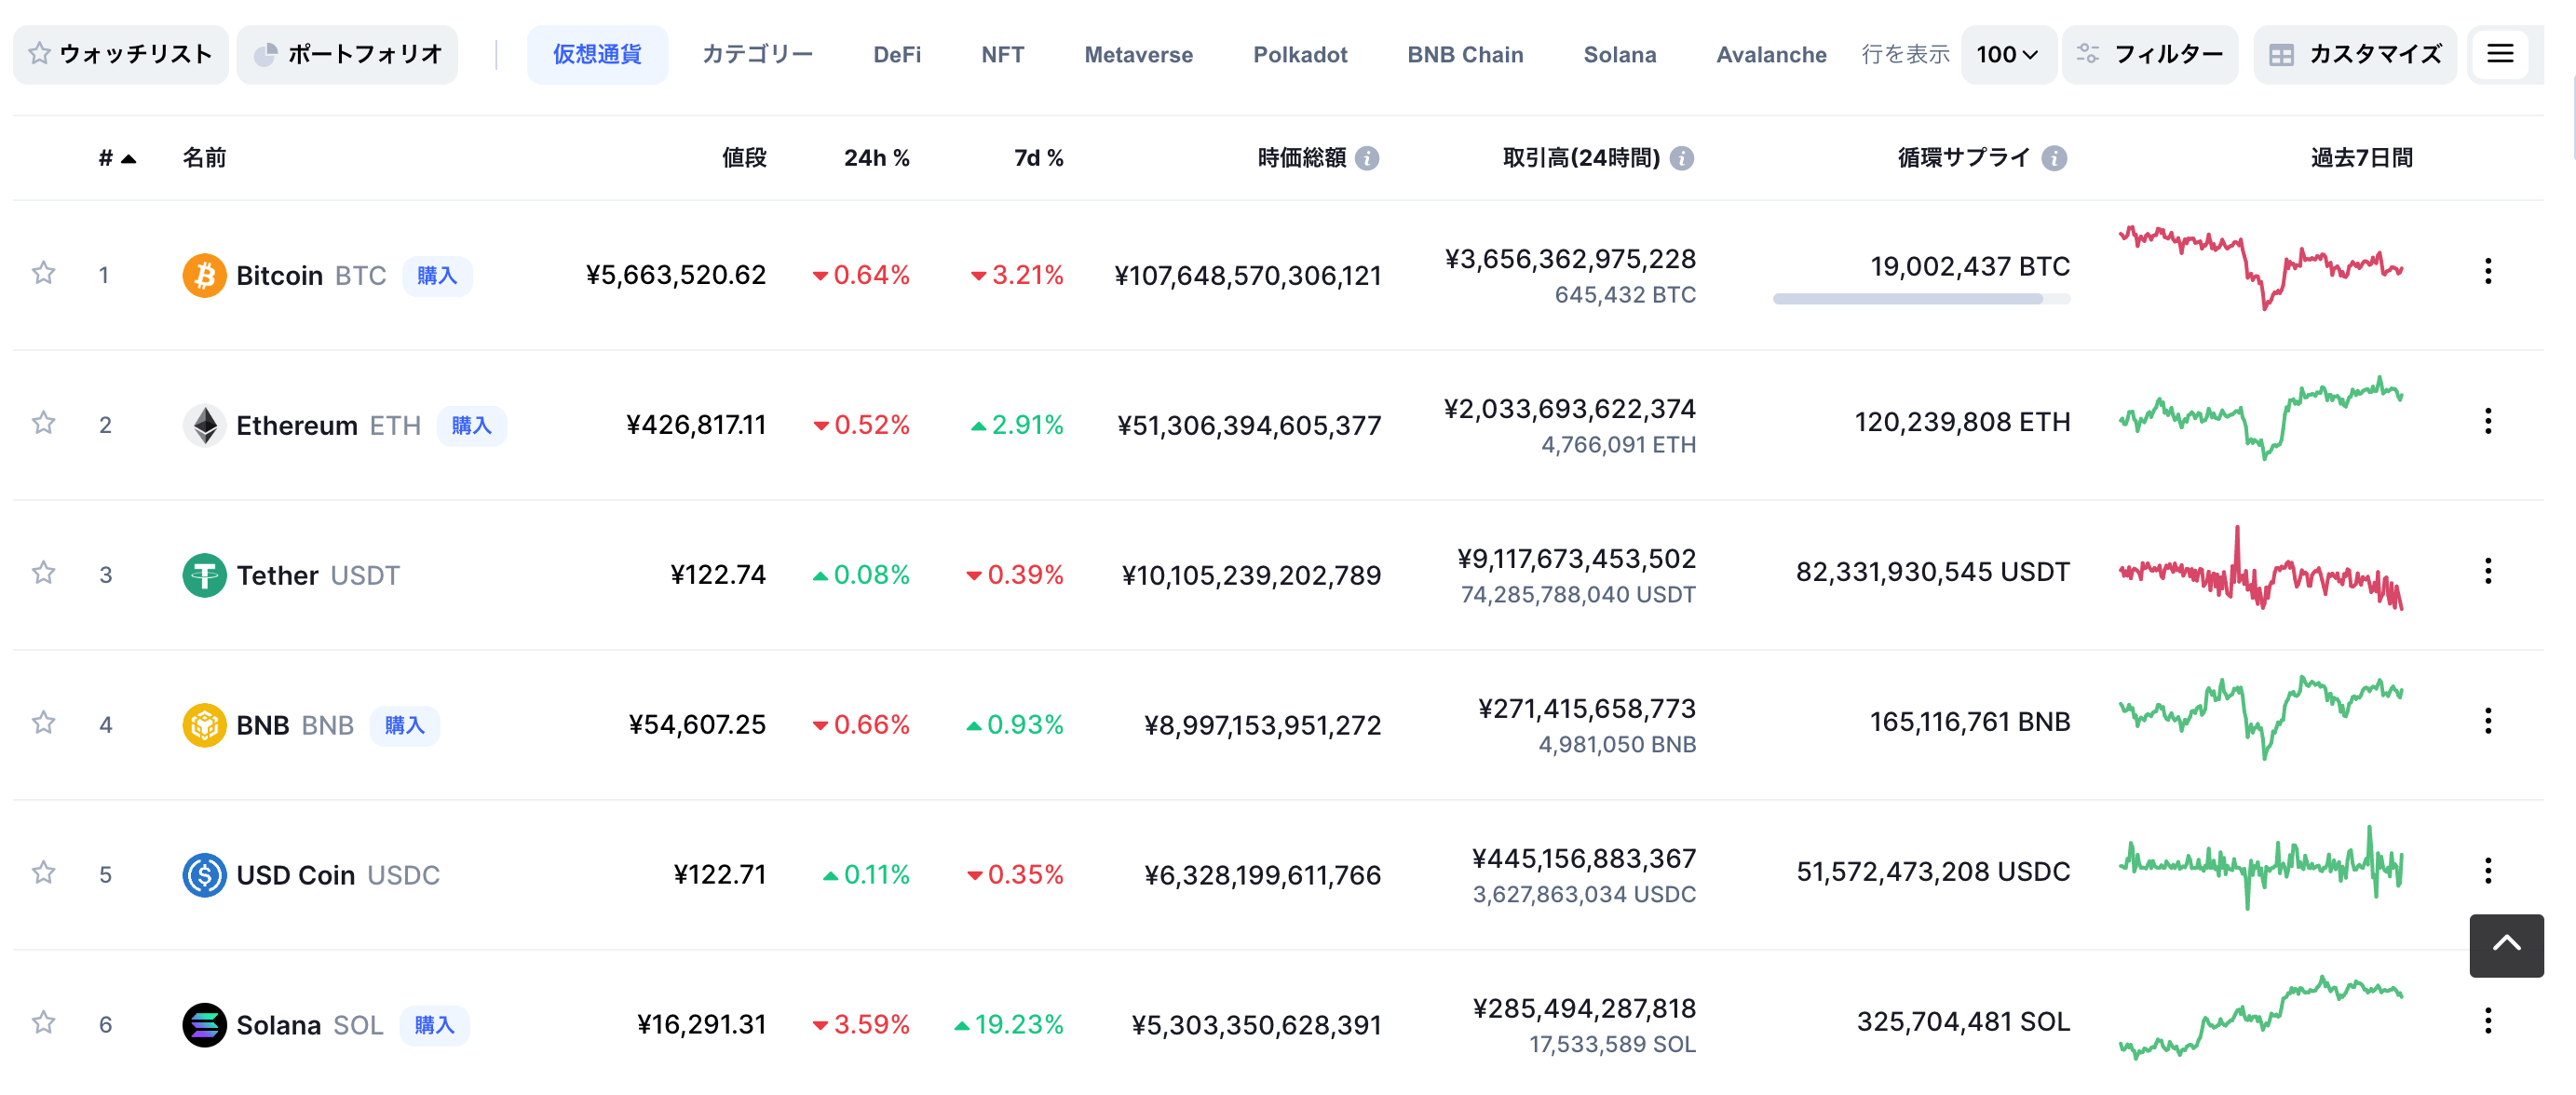Open the USD Coin name link

295,875
